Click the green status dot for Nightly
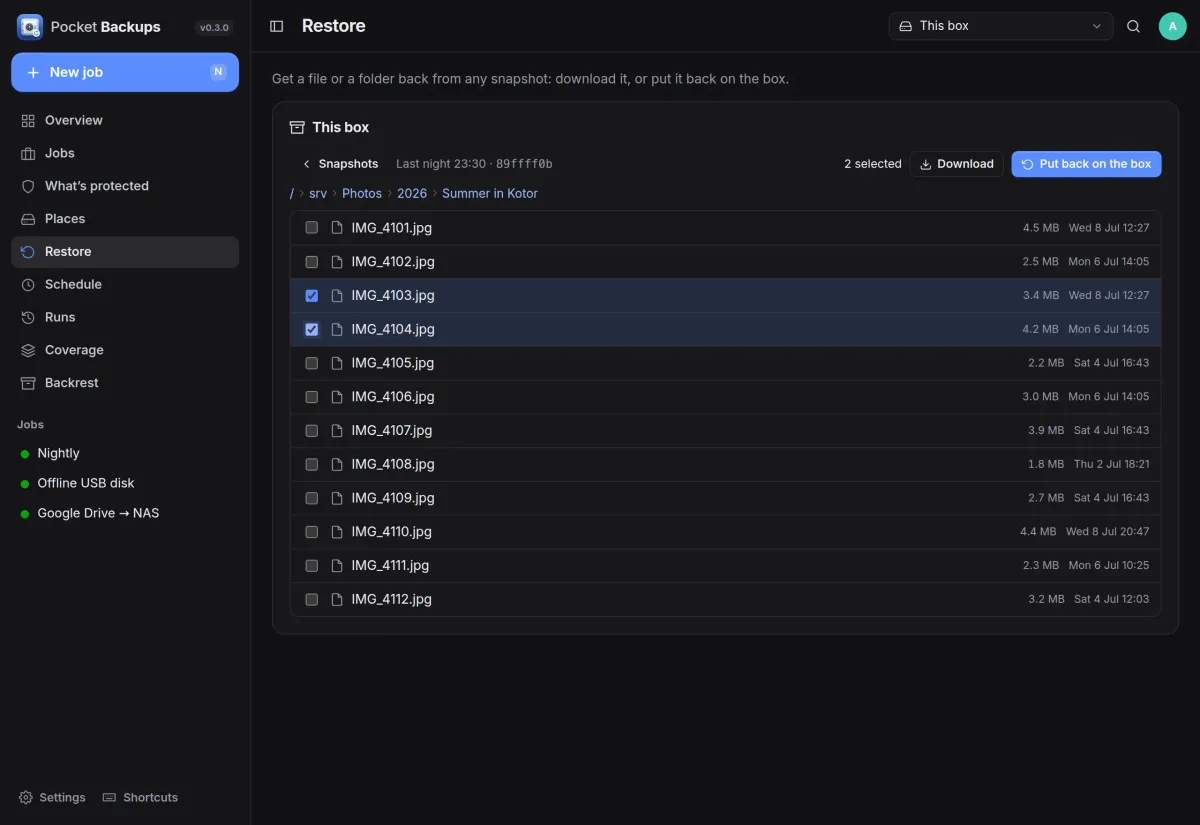 click(x=25, y=454)
